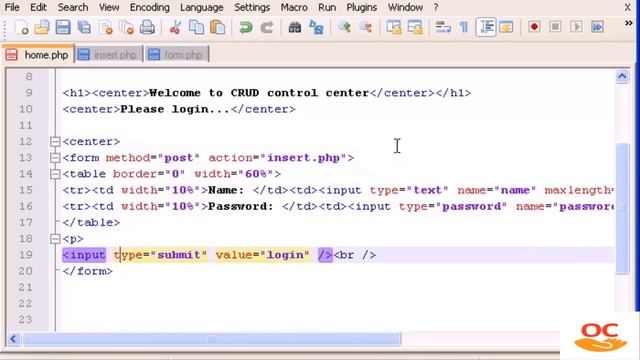Collapse the form block fold marker on line 13
Screen dimensions: 640x360
55,158
